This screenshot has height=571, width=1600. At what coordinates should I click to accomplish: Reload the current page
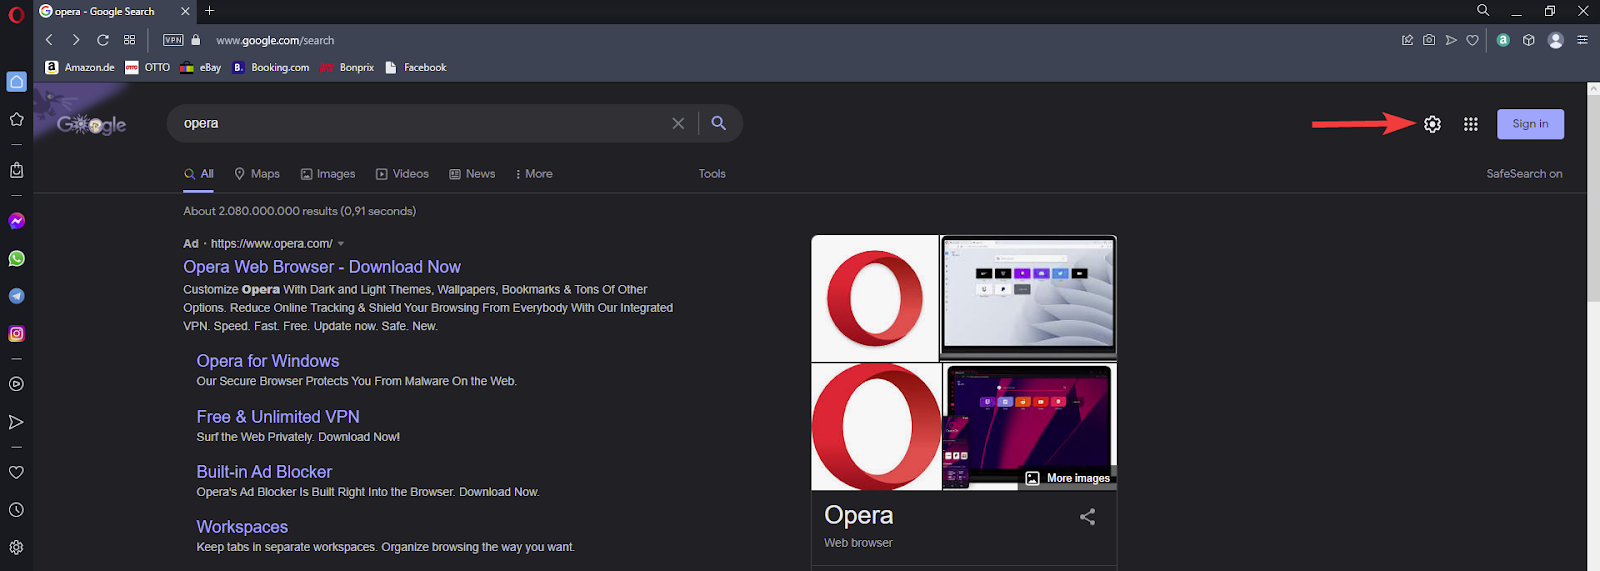pyautogui.click(x=103, y=40)
